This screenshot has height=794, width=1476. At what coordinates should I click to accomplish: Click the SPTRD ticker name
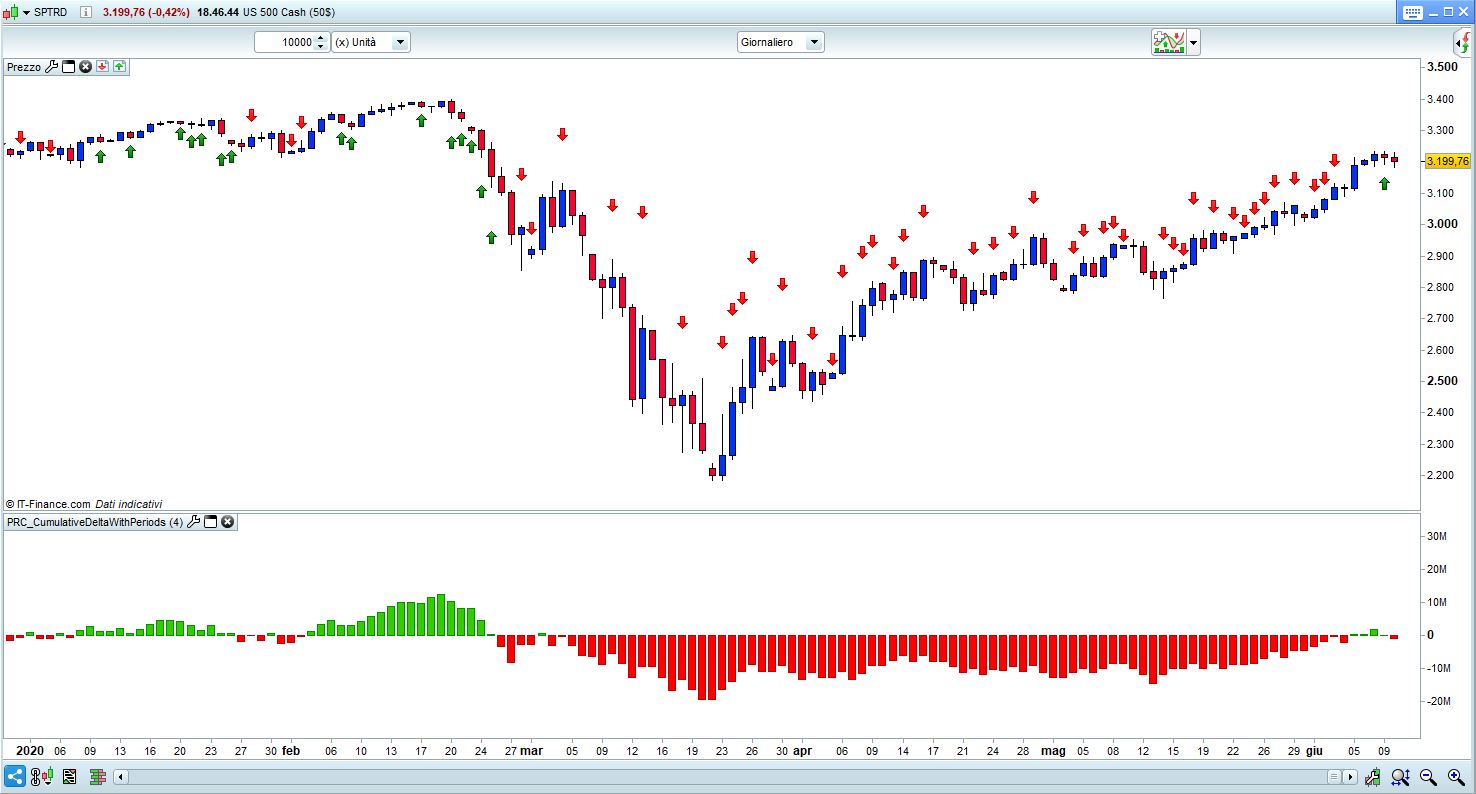pyautogui.click(x=51, y=13)
